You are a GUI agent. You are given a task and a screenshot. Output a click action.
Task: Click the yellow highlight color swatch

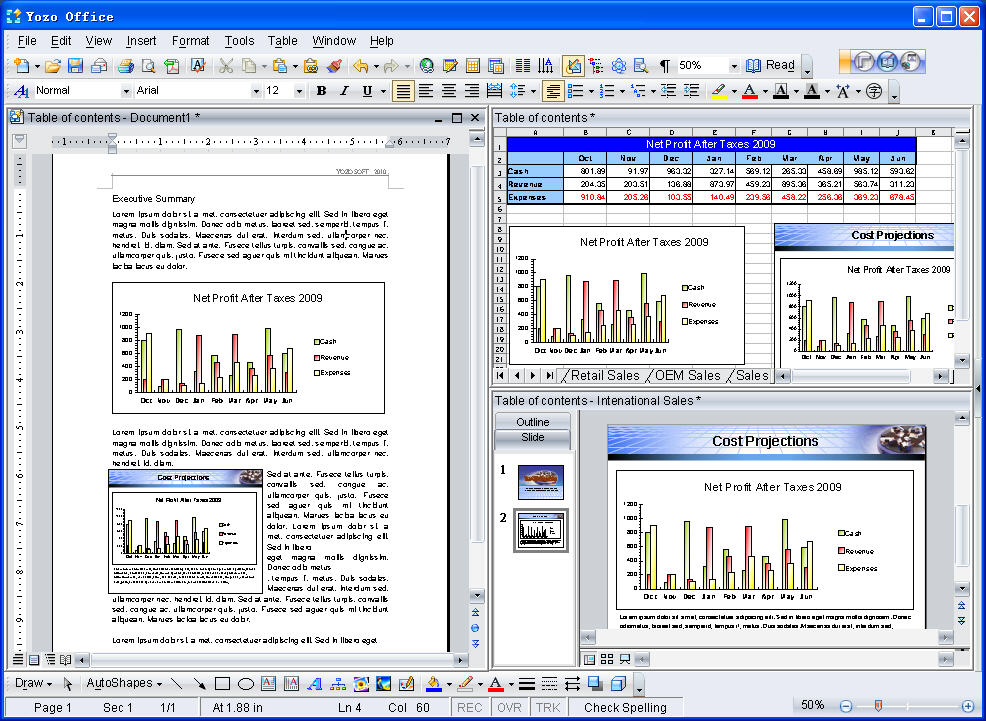click(719, 91)
